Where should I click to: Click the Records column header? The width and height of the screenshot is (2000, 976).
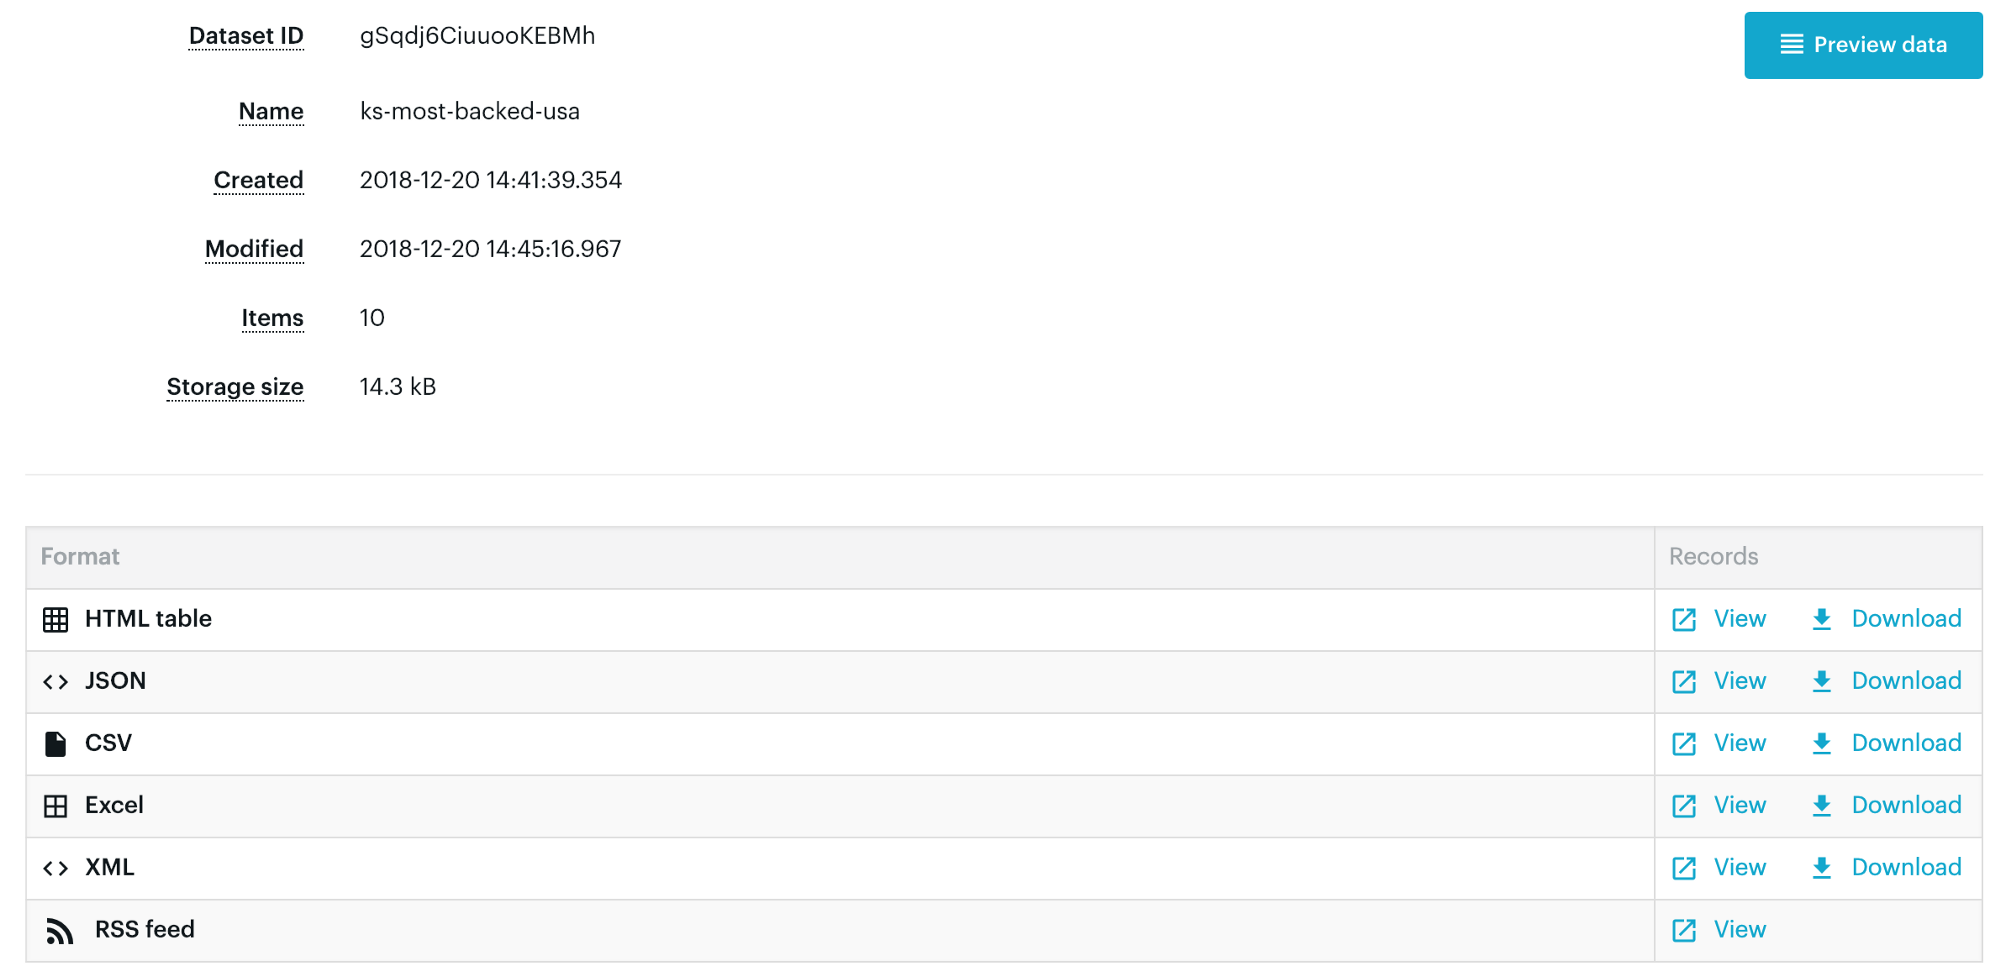point(1713,557)
